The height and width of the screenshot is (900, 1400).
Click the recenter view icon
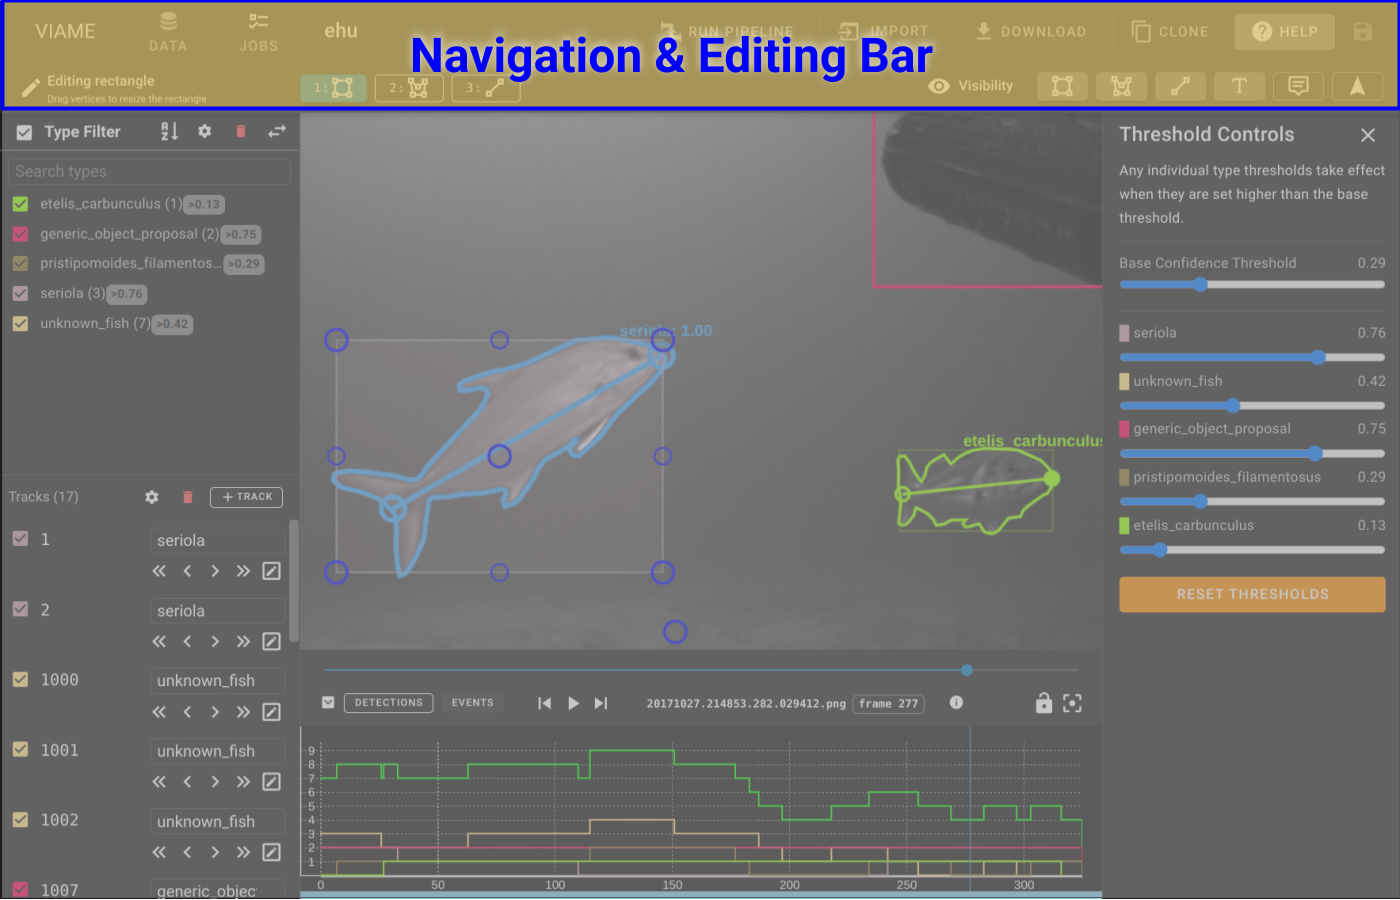[1072, 703]
